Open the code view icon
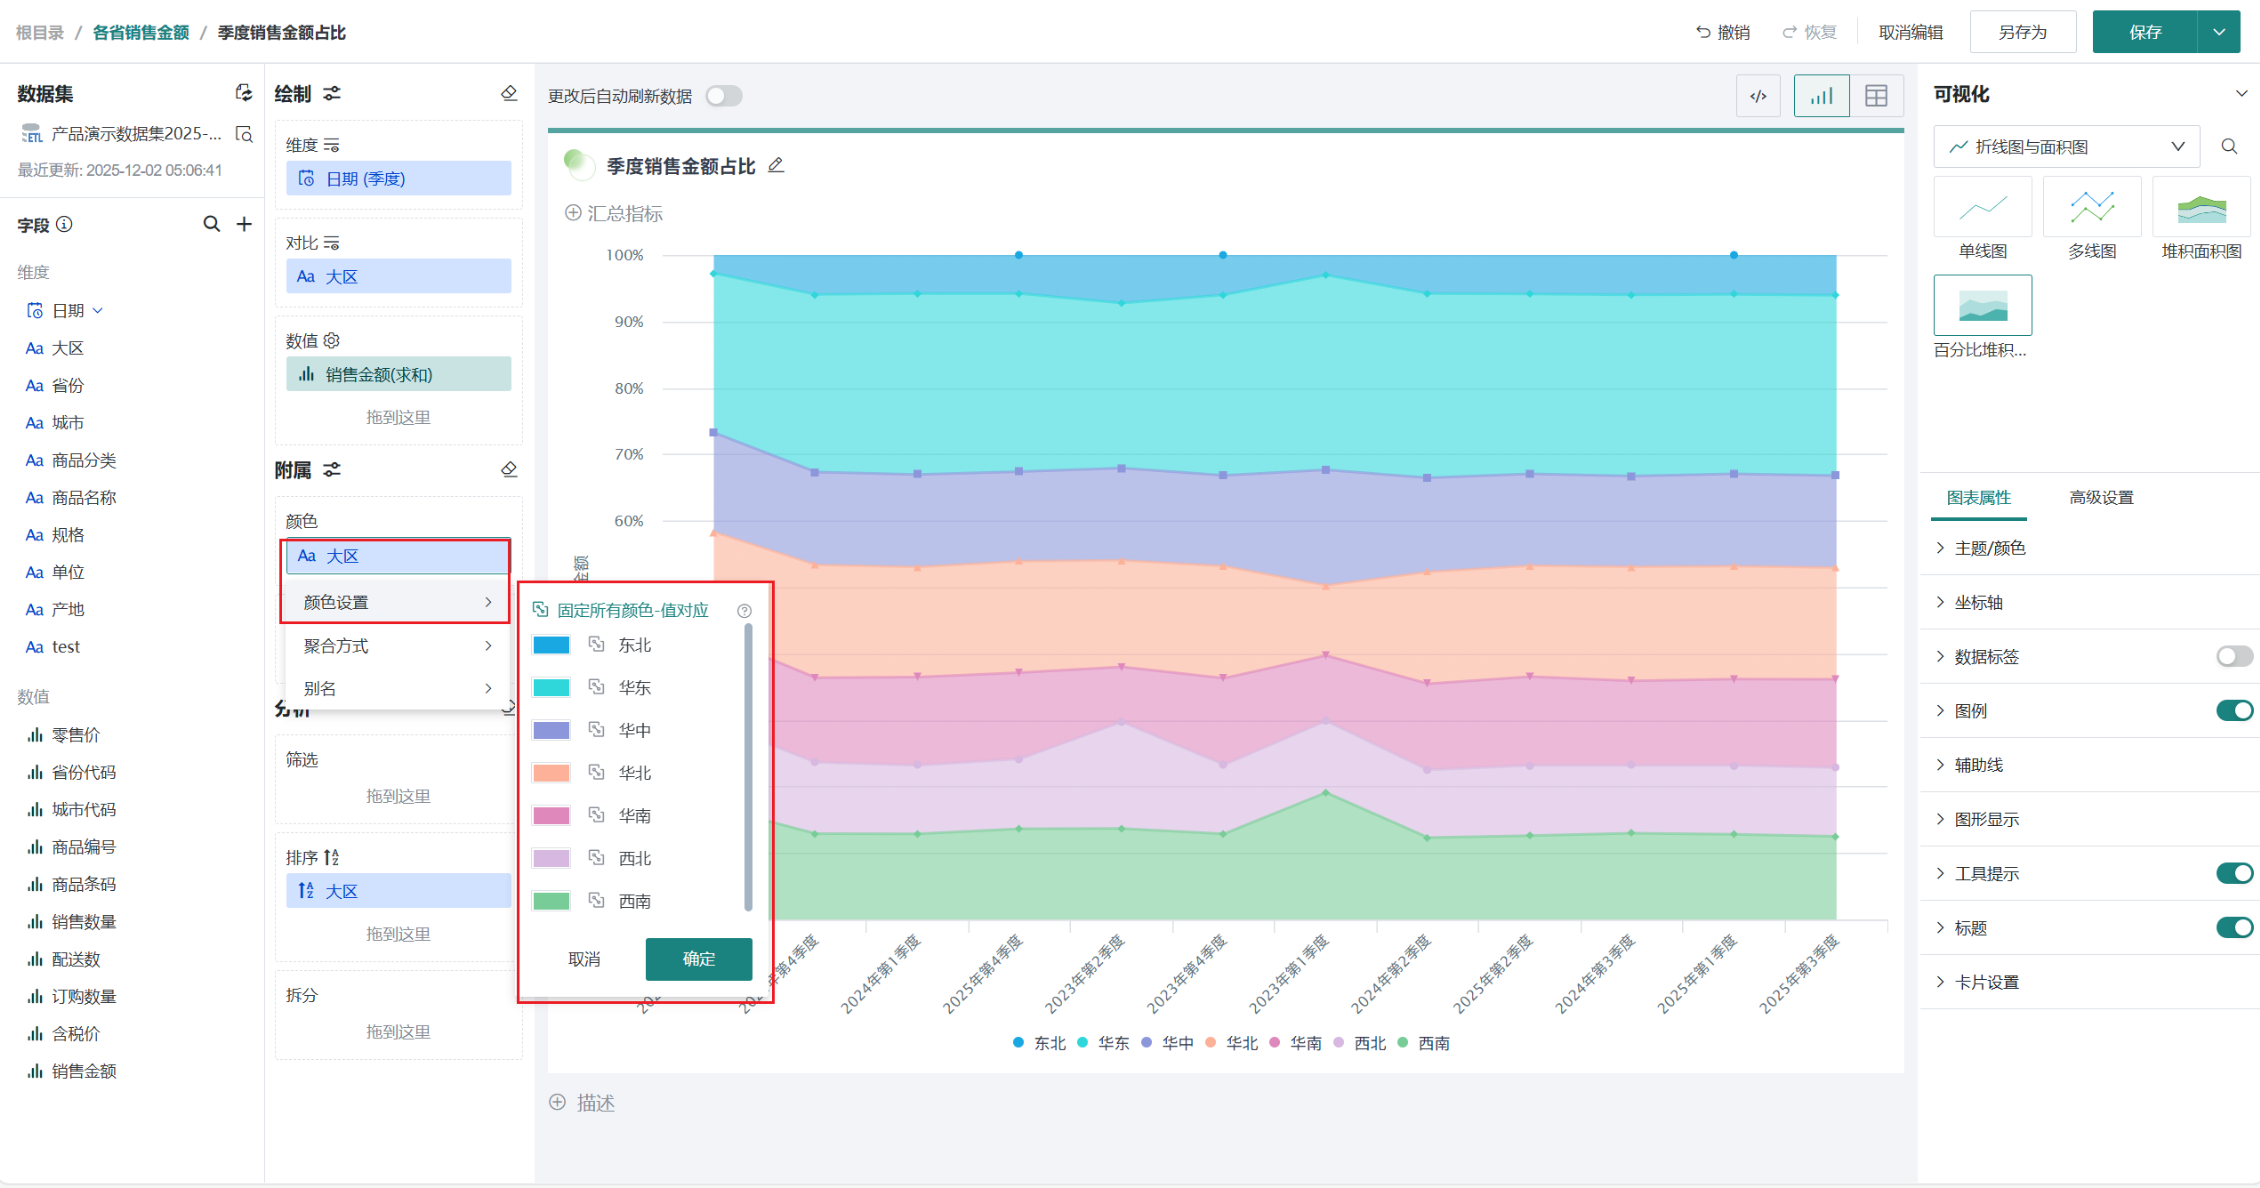The image size is (2260, 1188). click(x=1758, y=96)
